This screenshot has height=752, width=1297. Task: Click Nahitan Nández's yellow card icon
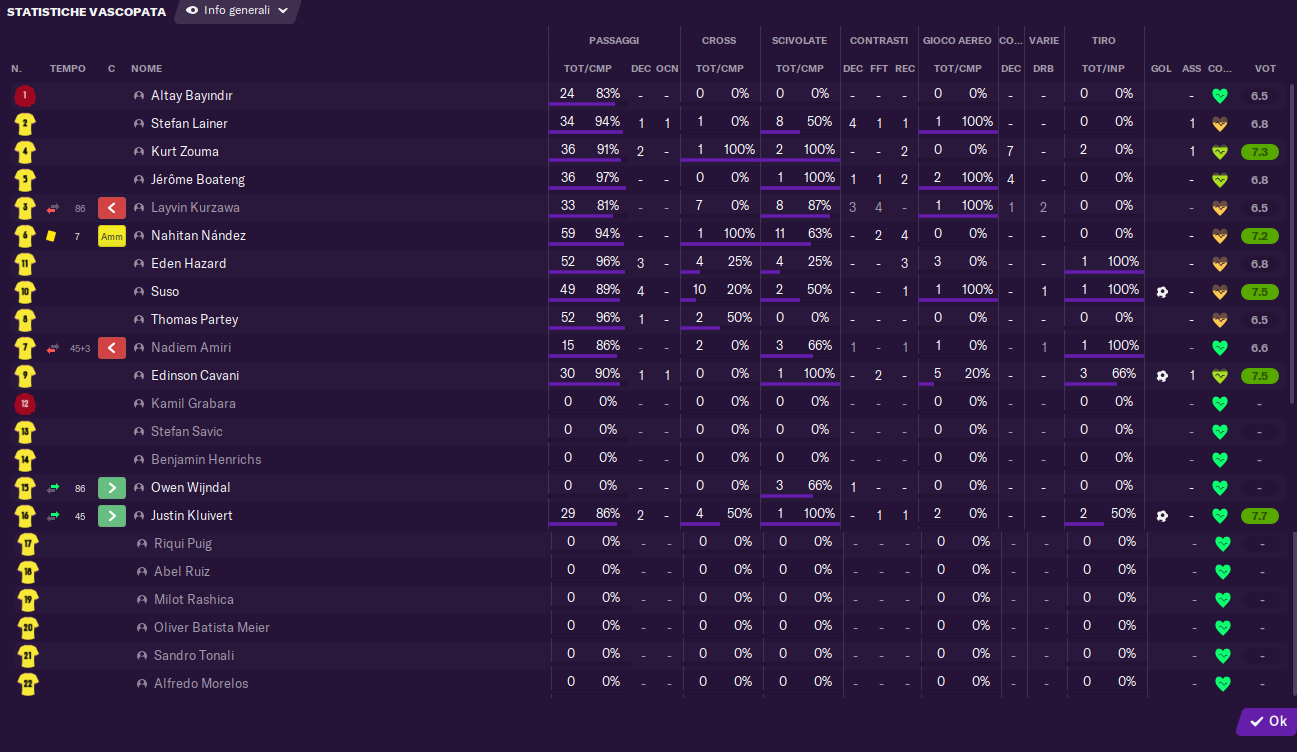[x=51, y=236]
